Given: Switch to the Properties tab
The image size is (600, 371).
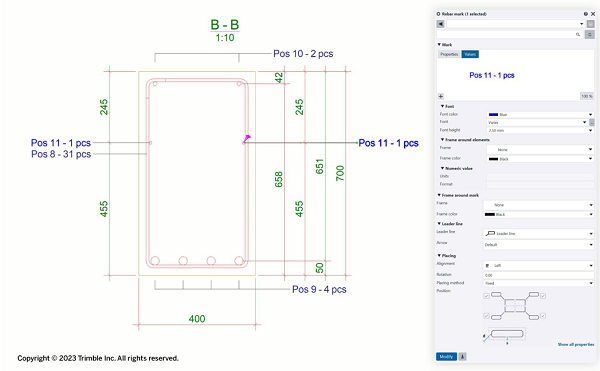Looking at the screenshot, I should 449,54.
